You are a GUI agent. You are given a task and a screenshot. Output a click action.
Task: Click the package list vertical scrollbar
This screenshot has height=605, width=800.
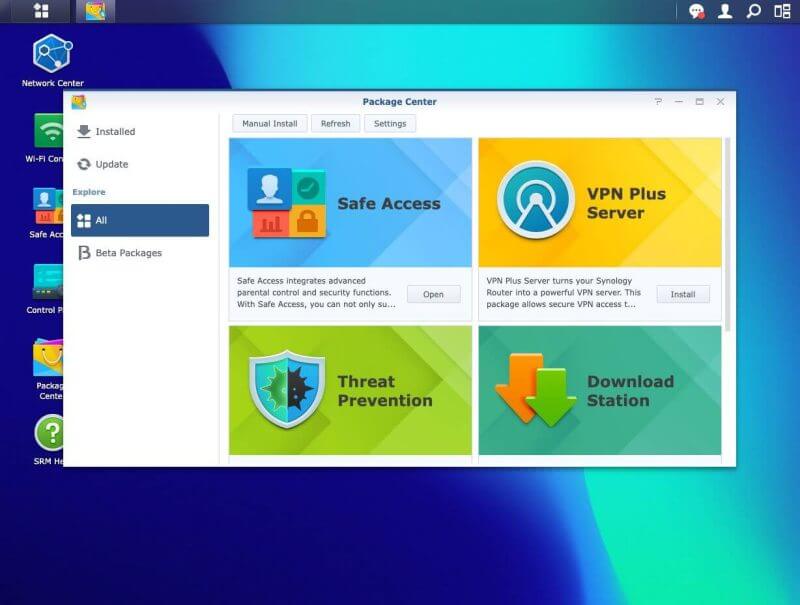tap(728, 235)
